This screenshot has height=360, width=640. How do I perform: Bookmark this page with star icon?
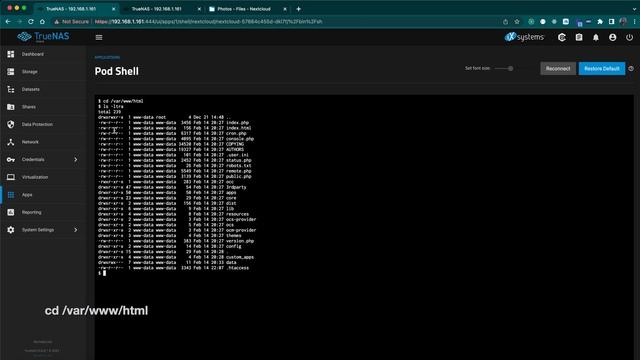[x=517, y=22]
